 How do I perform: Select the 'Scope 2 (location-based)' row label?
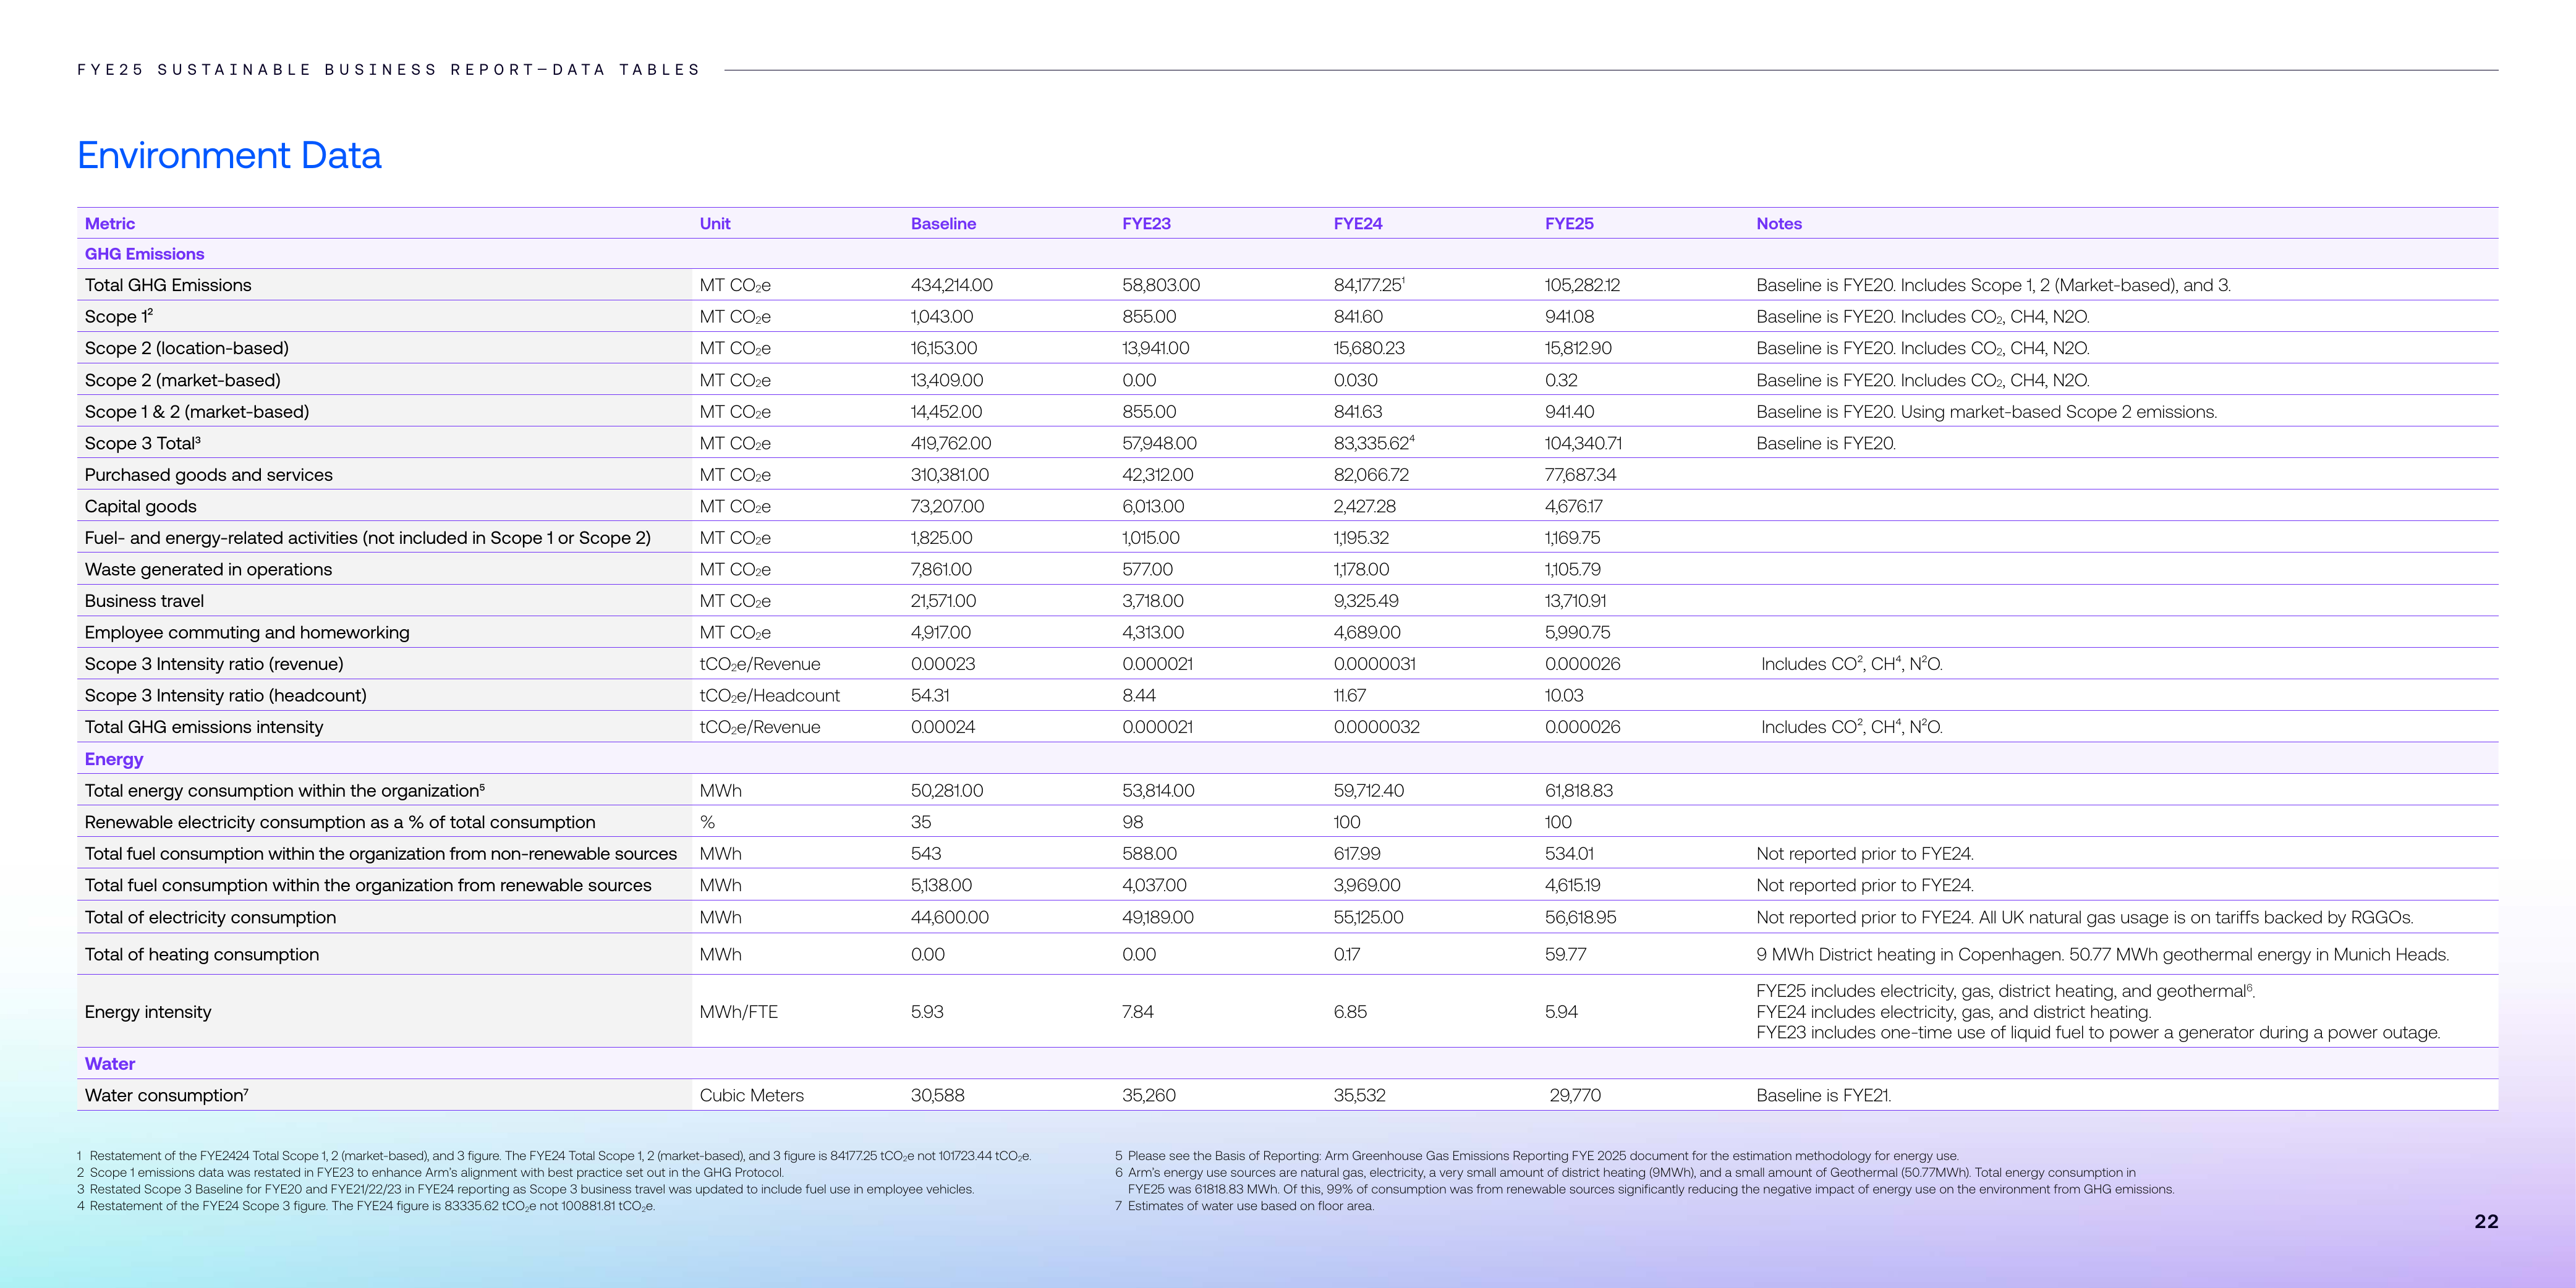(187, 348)
